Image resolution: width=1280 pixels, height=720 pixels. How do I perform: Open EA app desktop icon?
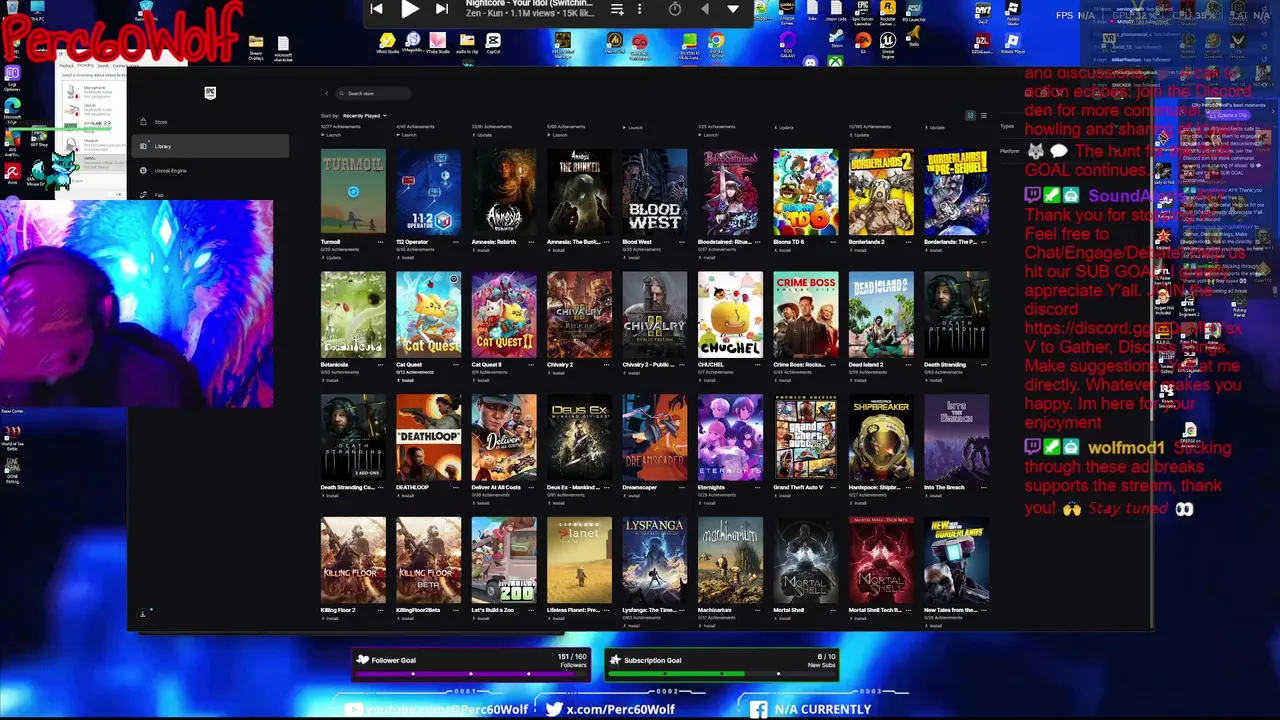(x=863, y=42)
